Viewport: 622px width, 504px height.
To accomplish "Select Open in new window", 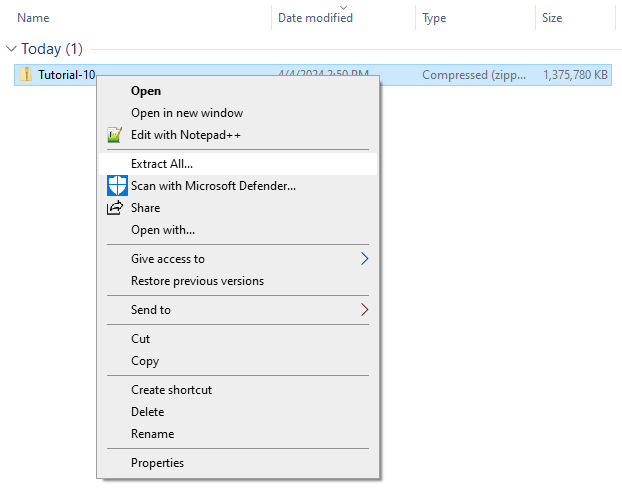I will pyautogui.click(x=238, y=113).
